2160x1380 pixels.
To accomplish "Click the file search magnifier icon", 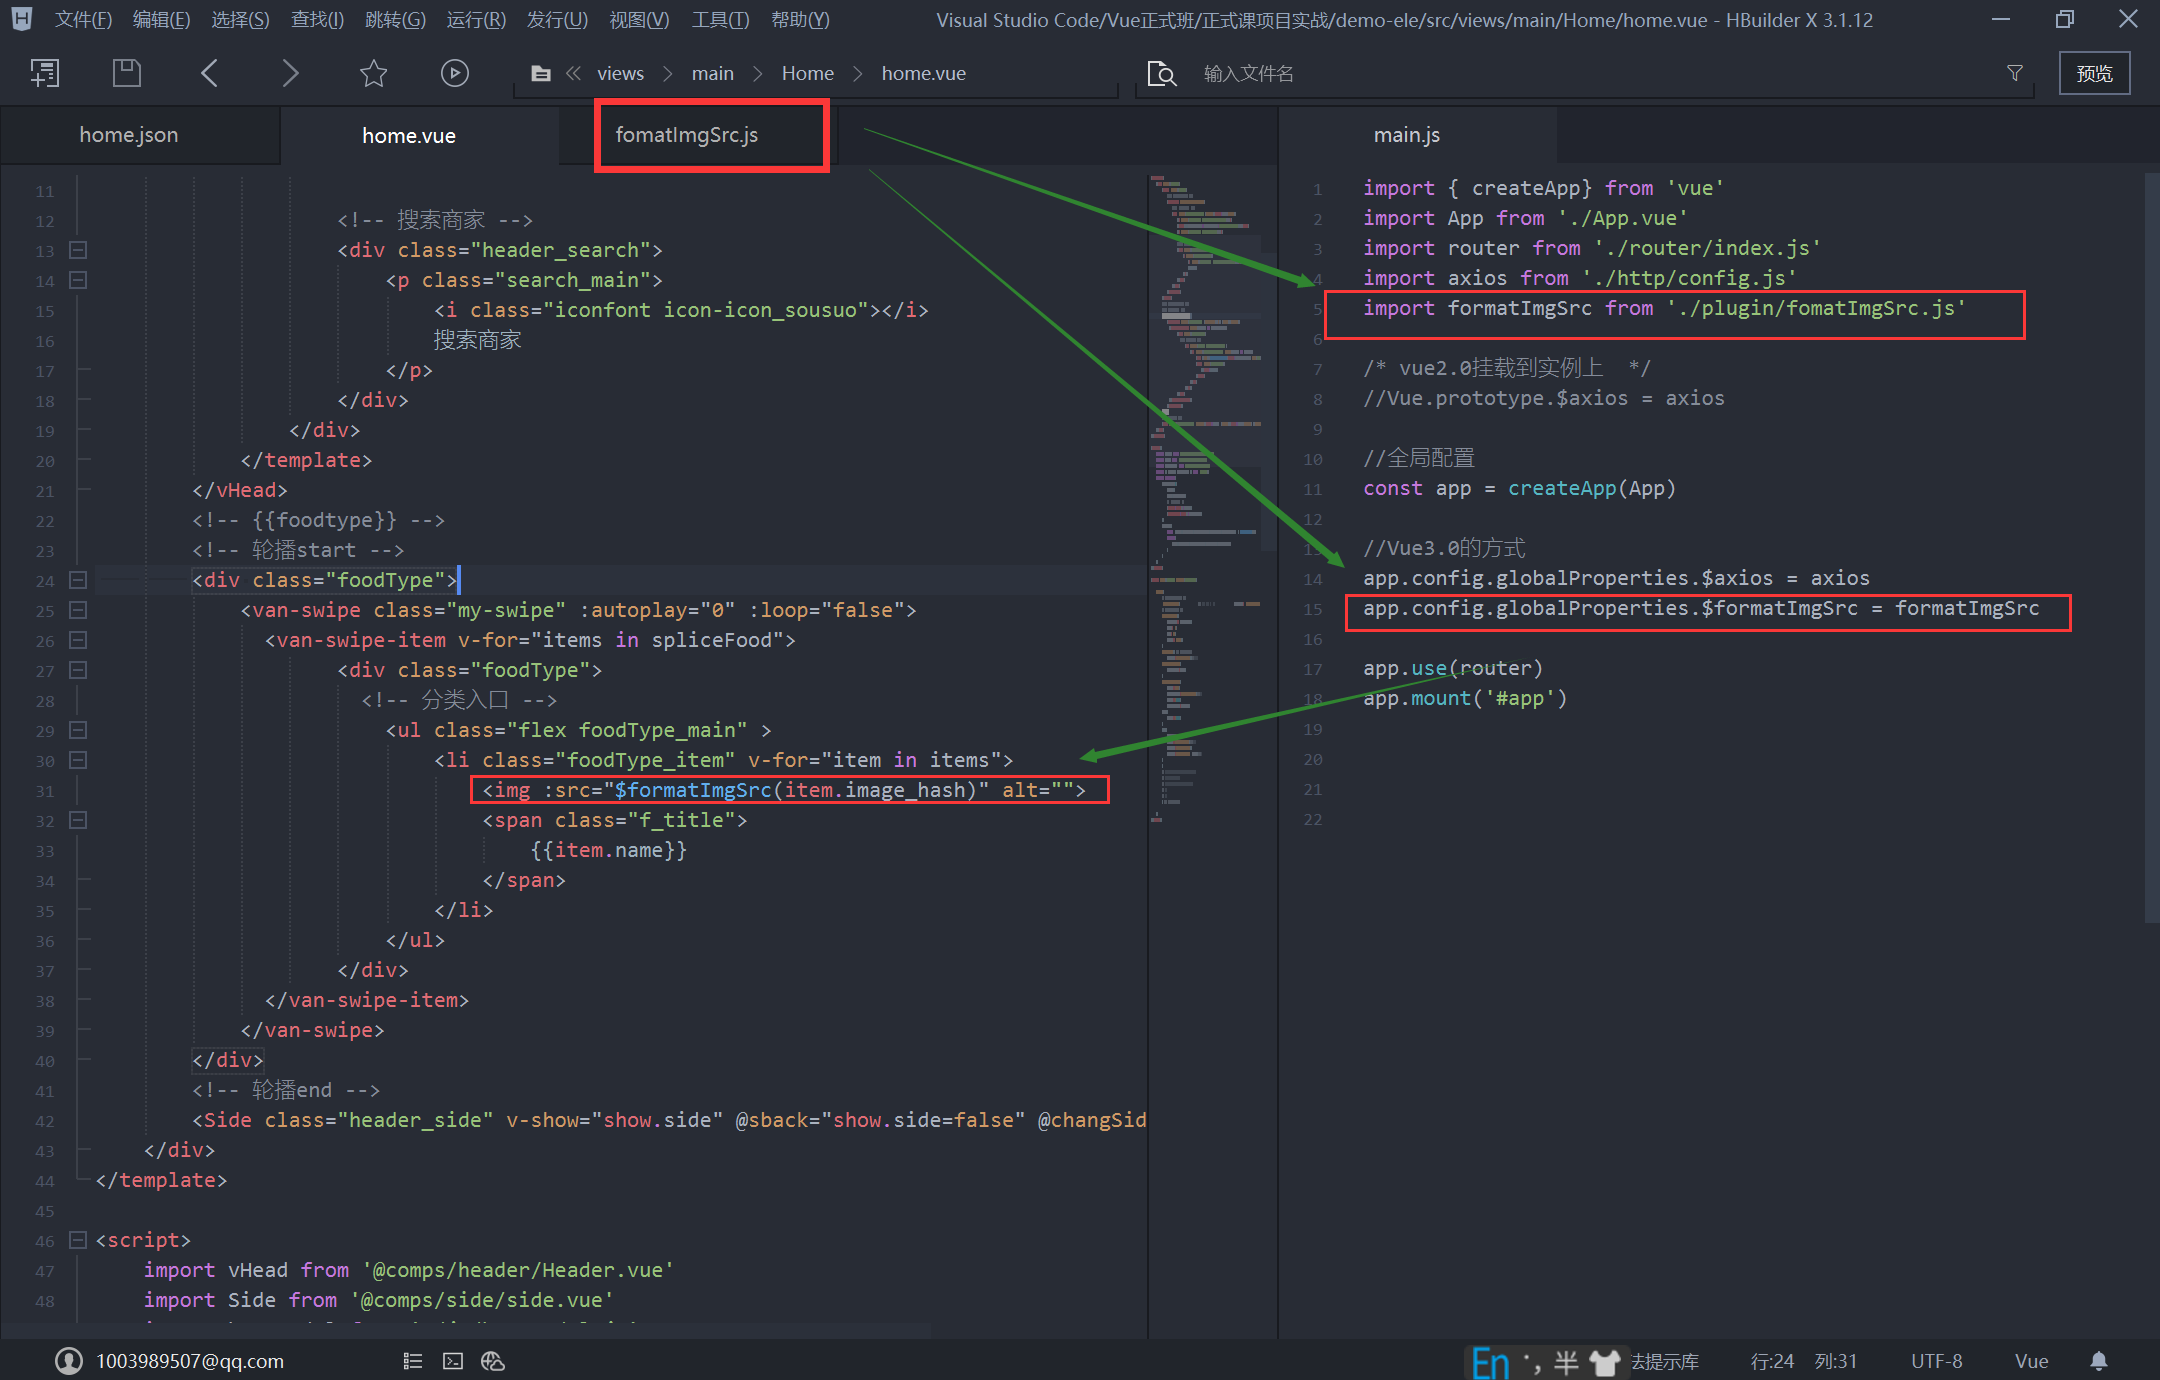I will (1161, 72).
